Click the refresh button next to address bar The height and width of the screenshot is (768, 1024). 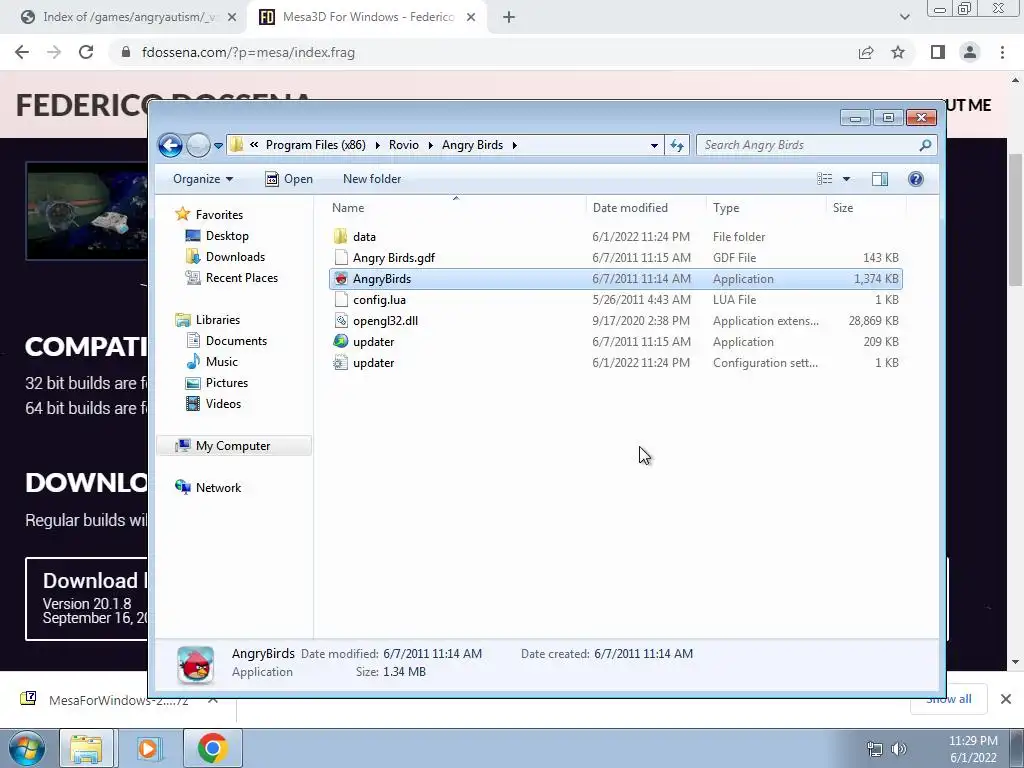pos(677,146)
